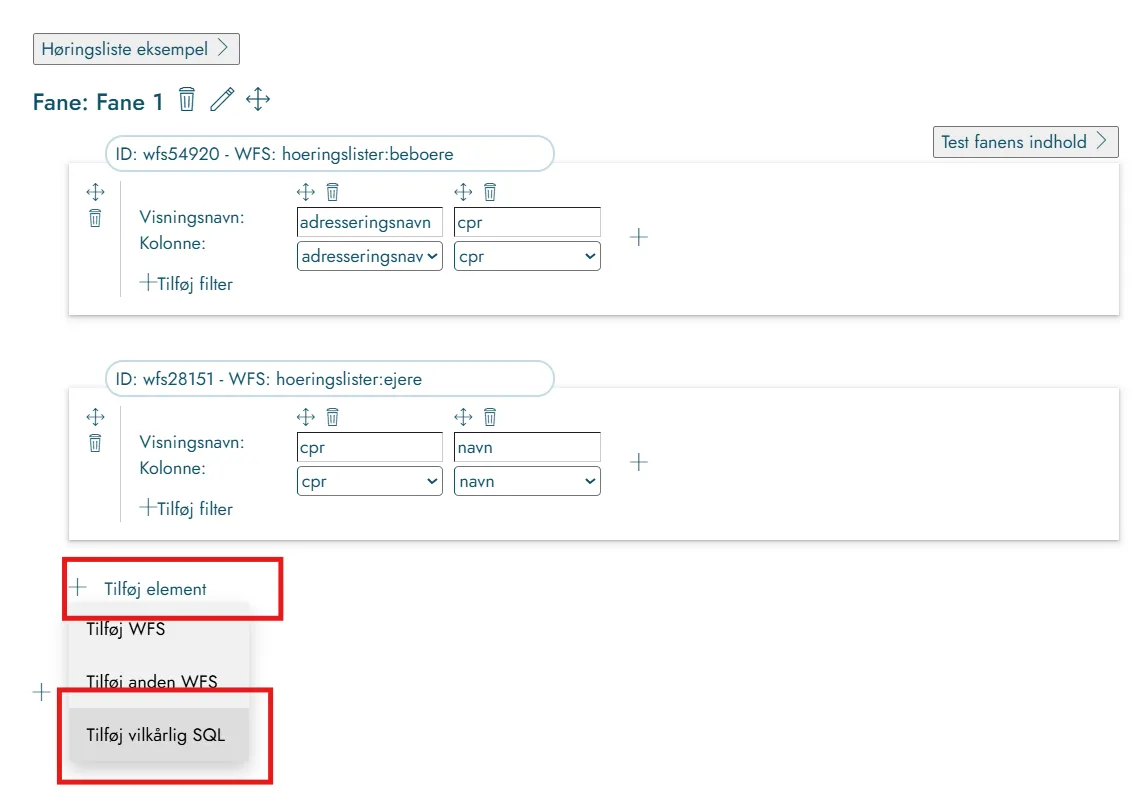Delete the whole hoeringslister:ejere block
The image size is (1147, 808).
pos(95,443)
